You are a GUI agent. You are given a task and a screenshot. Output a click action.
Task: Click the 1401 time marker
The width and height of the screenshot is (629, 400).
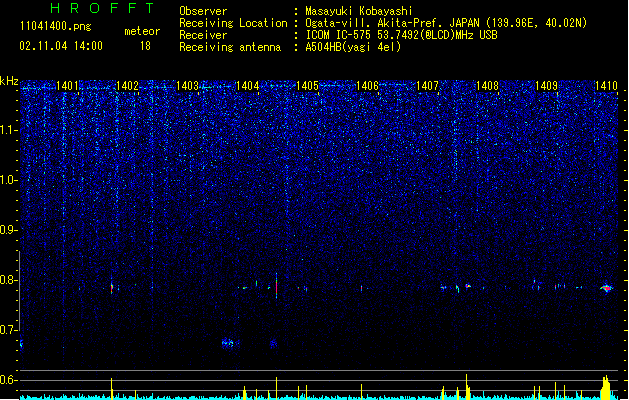[x=67, y=86]
